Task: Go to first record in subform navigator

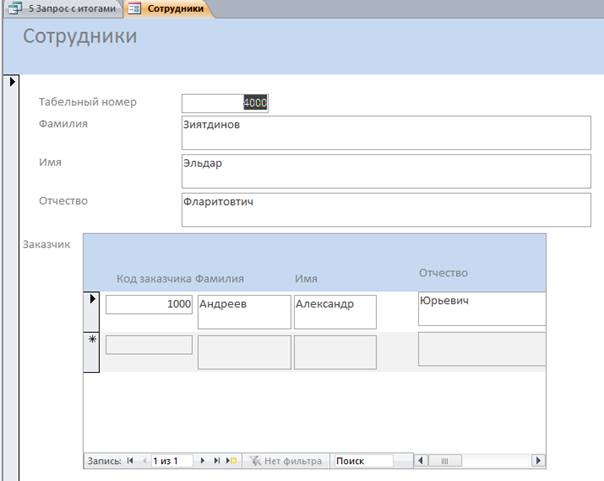Action: coord(130,461)
